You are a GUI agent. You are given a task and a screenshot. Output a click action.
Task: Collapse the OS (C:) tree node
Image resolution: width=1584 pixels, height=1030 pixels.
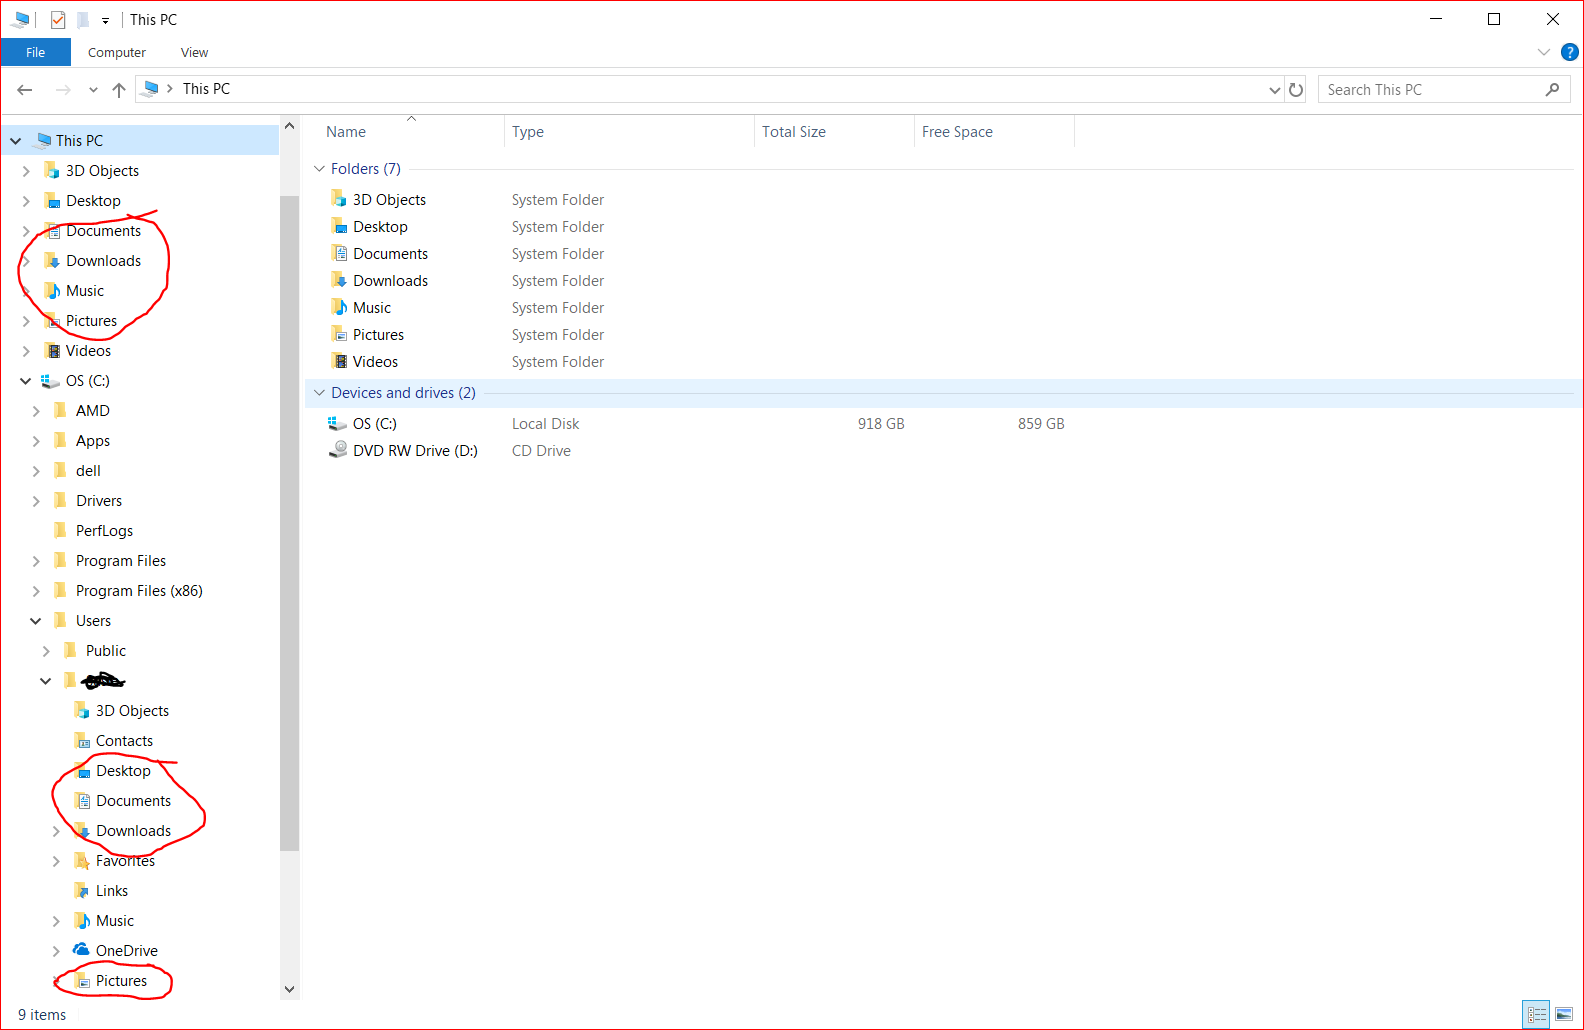(26, 381)
